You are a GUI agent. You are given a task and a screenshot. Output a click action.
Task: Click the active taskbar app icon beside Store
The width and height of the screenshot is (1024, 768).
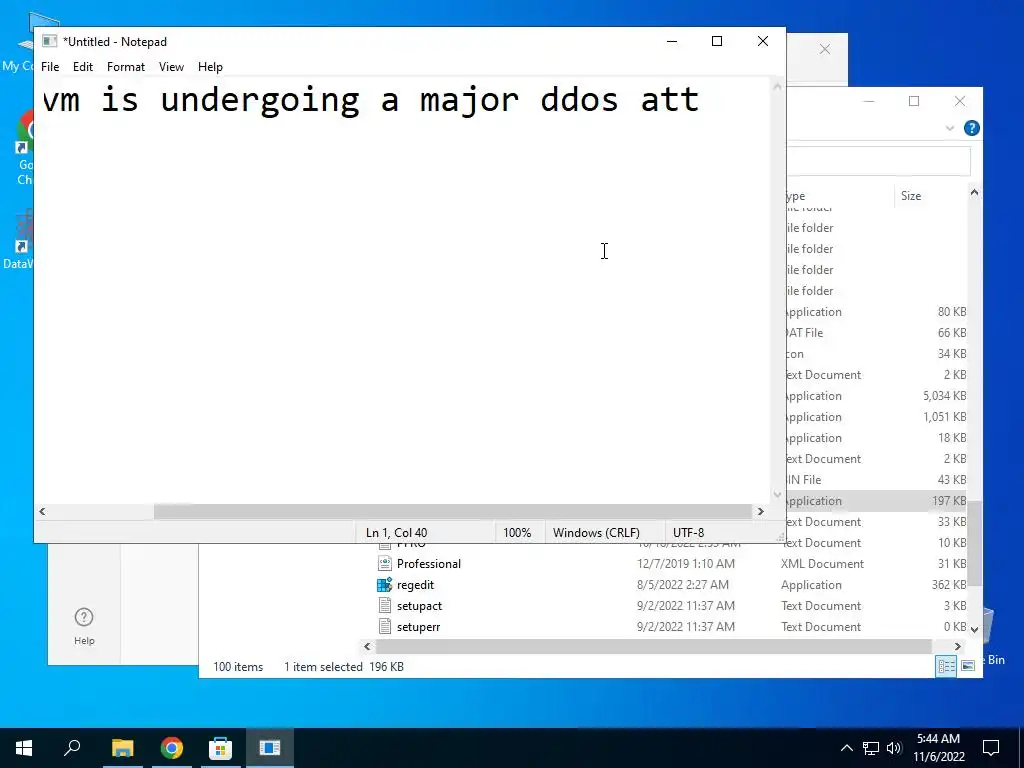(x=270, y=748)
